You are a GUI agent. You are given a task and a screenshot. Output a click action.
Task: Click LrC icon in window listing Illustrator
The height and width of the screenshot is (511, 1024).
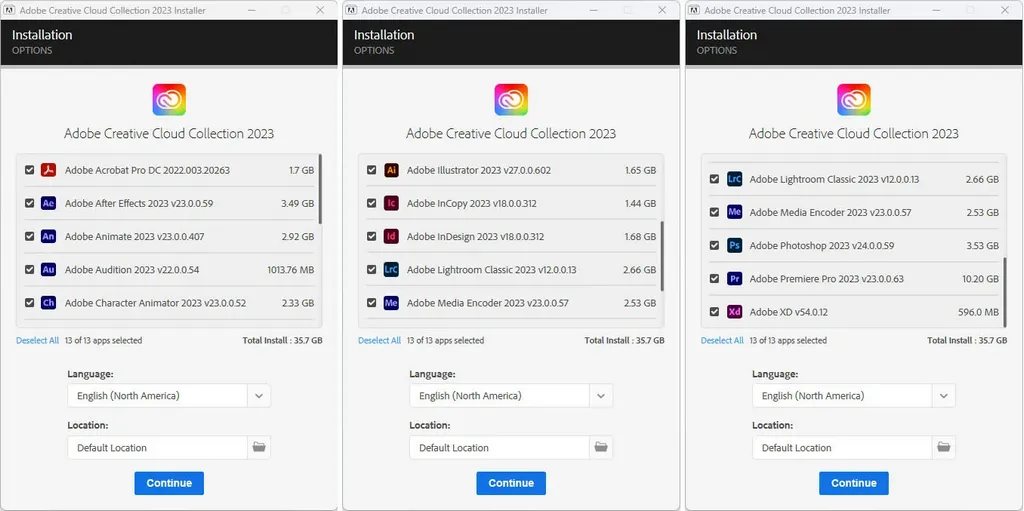391,269
